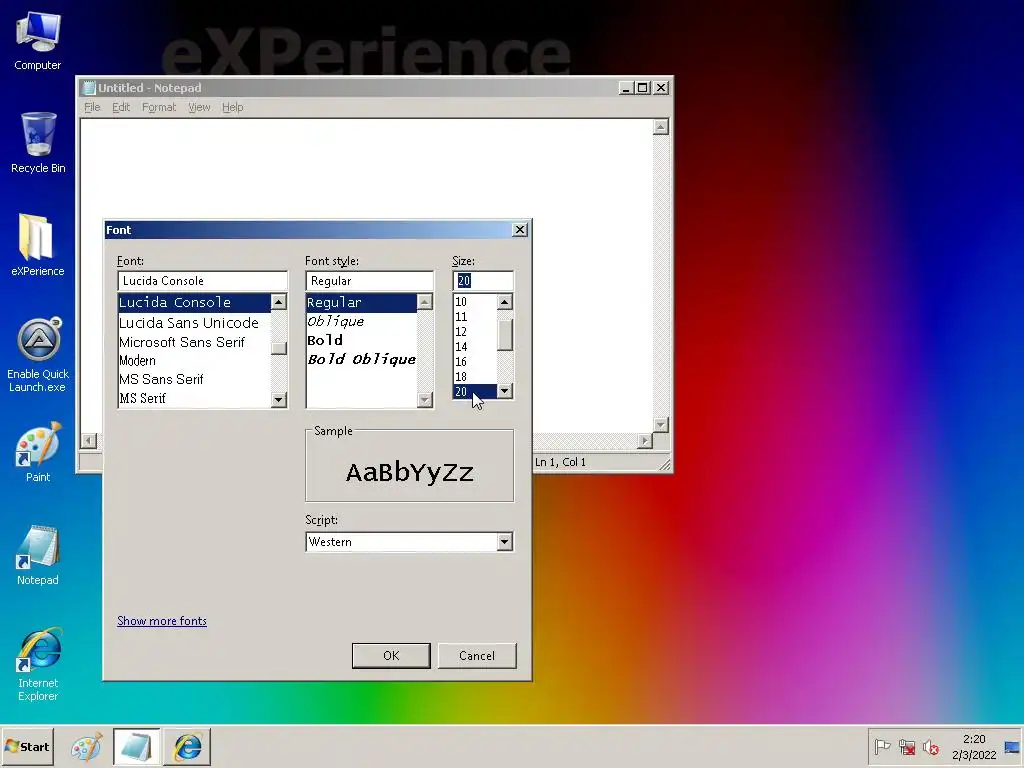Launch Paint from the taskbar

pyautogui.click(x=86, y=746)
